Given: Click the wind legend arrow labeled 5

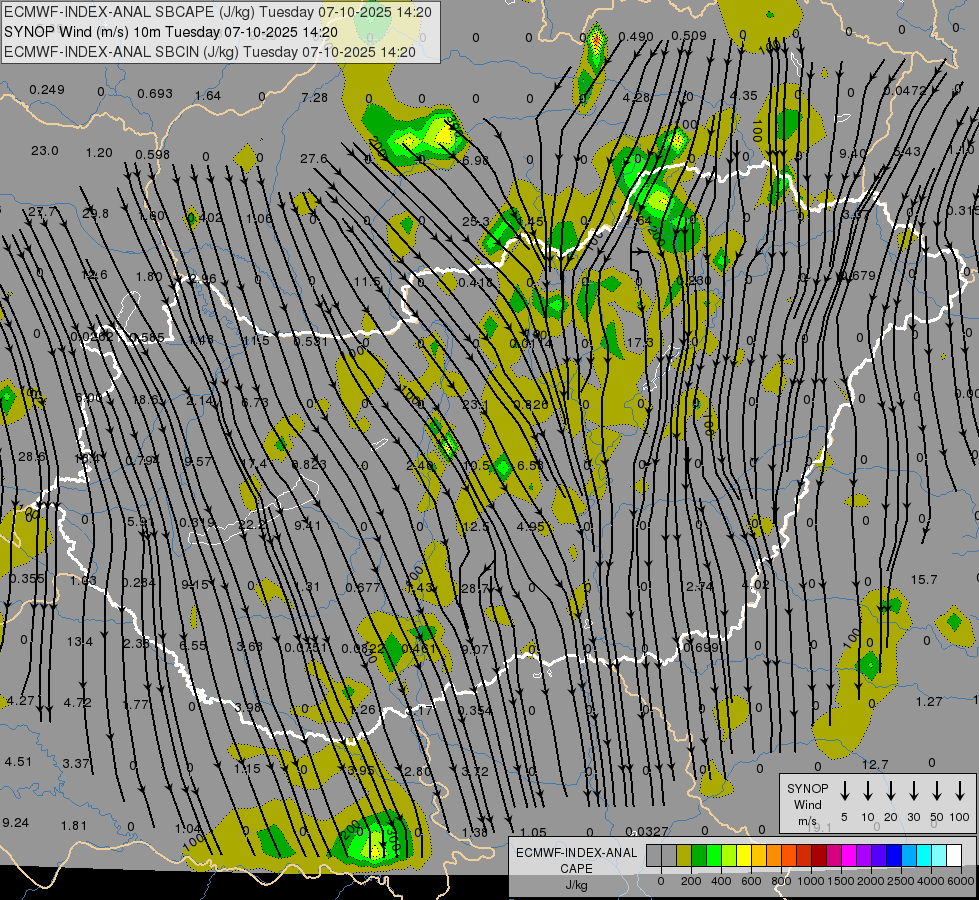Looking at the screenshot, I should tap(845, 791).
